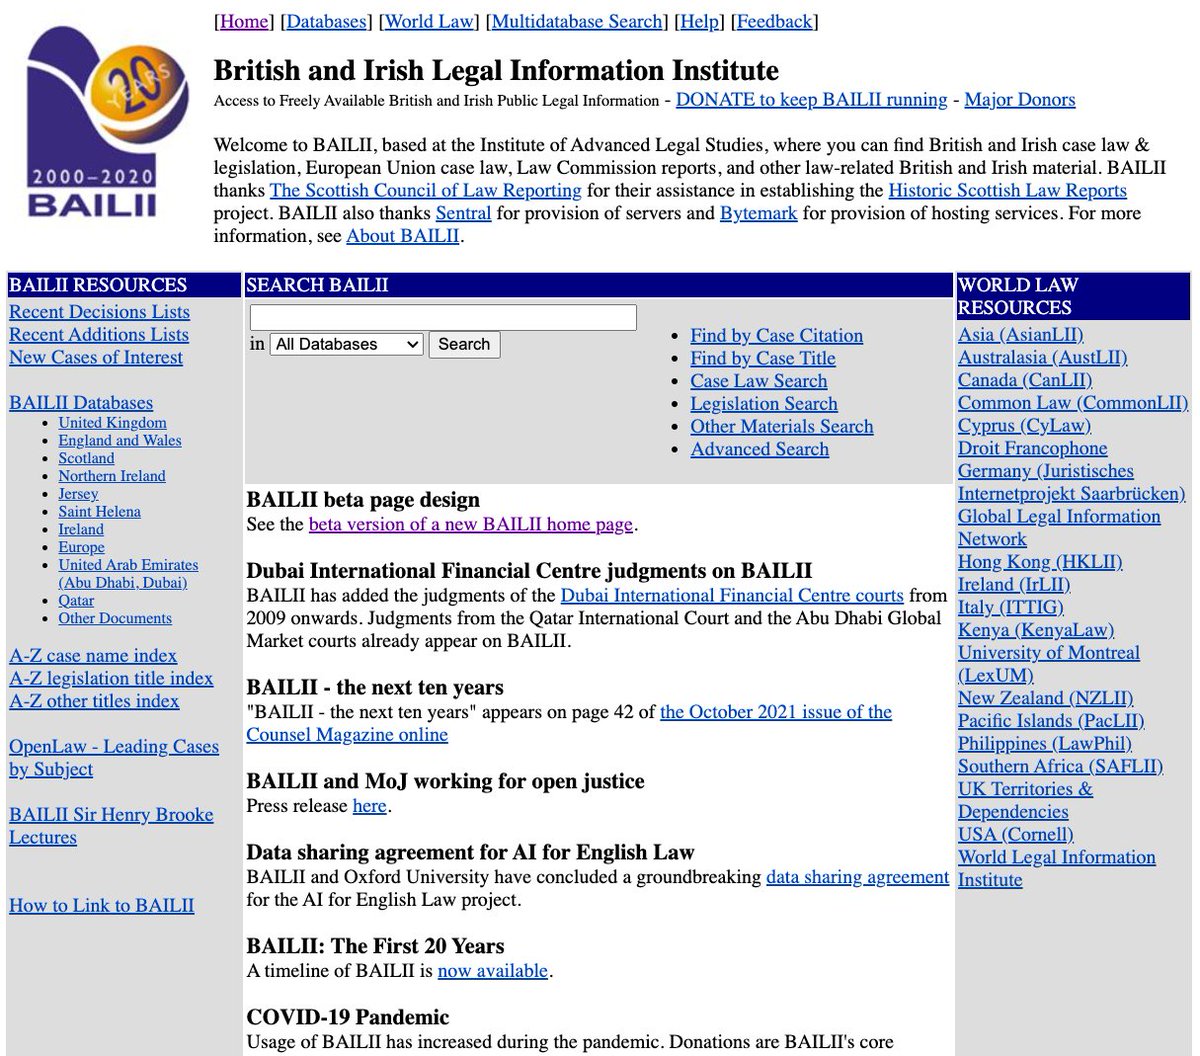Screen dimensions: 1200x1056
Task: Open Cyprus (CyLaw) link
Action: coord(1024,426)
